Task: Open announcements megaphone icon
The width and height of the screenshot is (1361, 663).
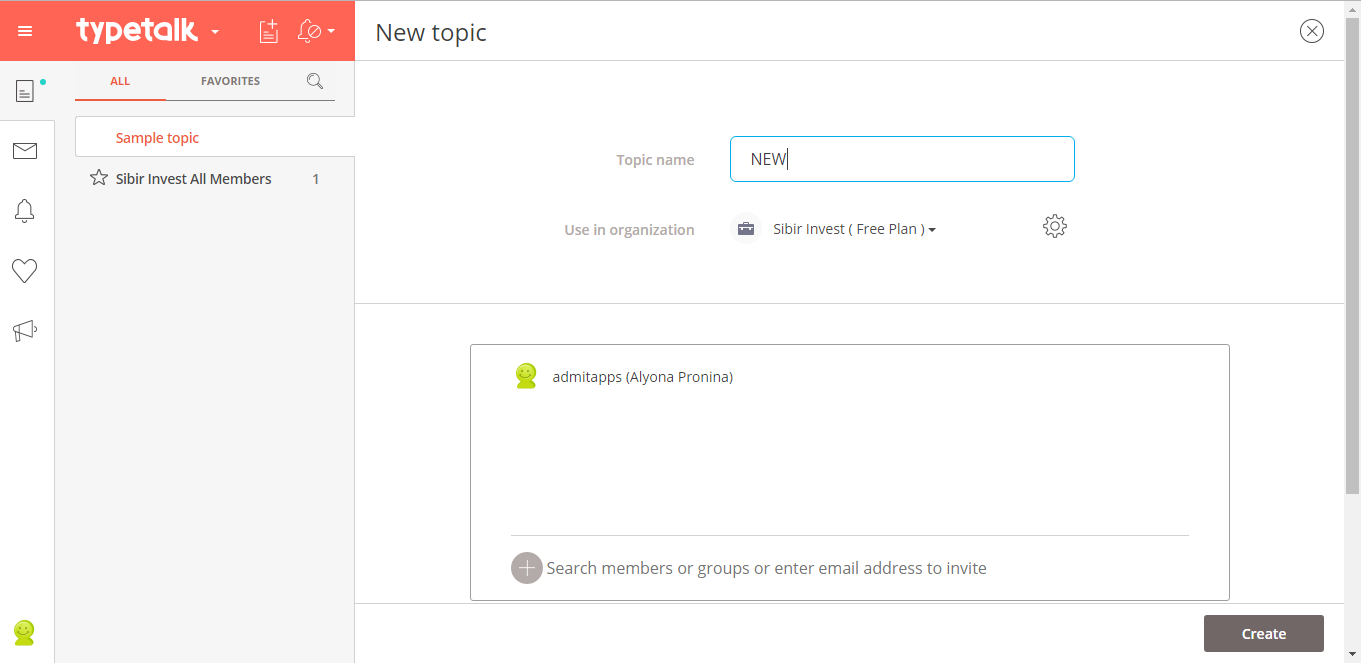Action: [25, 331]
